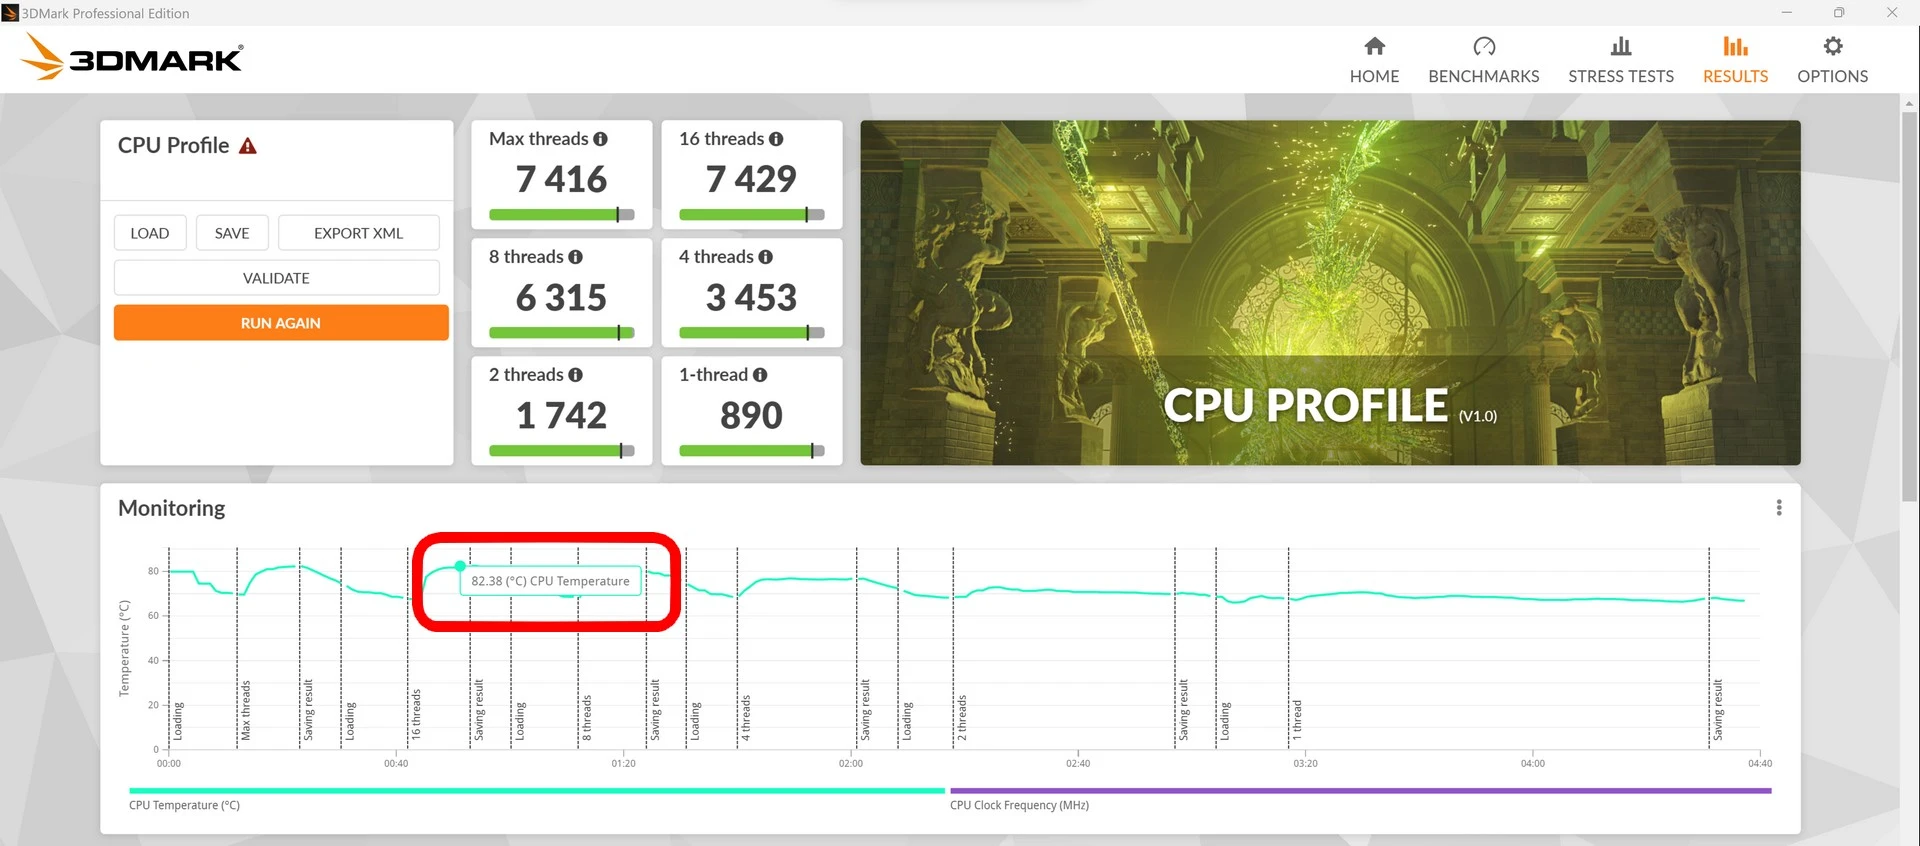Click the 3DMark title bar app icon
The width and height of the screenshot is (1920, 846).
[x=10, y=13]
